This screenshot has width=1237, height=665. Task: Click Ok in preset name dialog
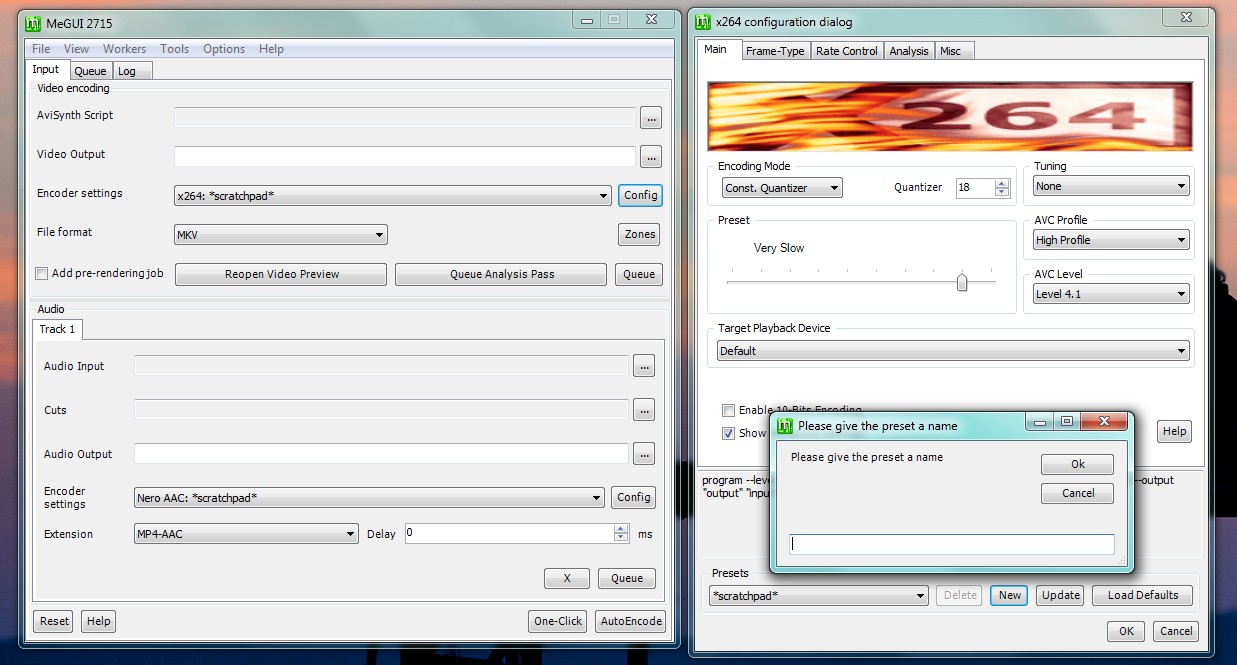coord(1078,464)
